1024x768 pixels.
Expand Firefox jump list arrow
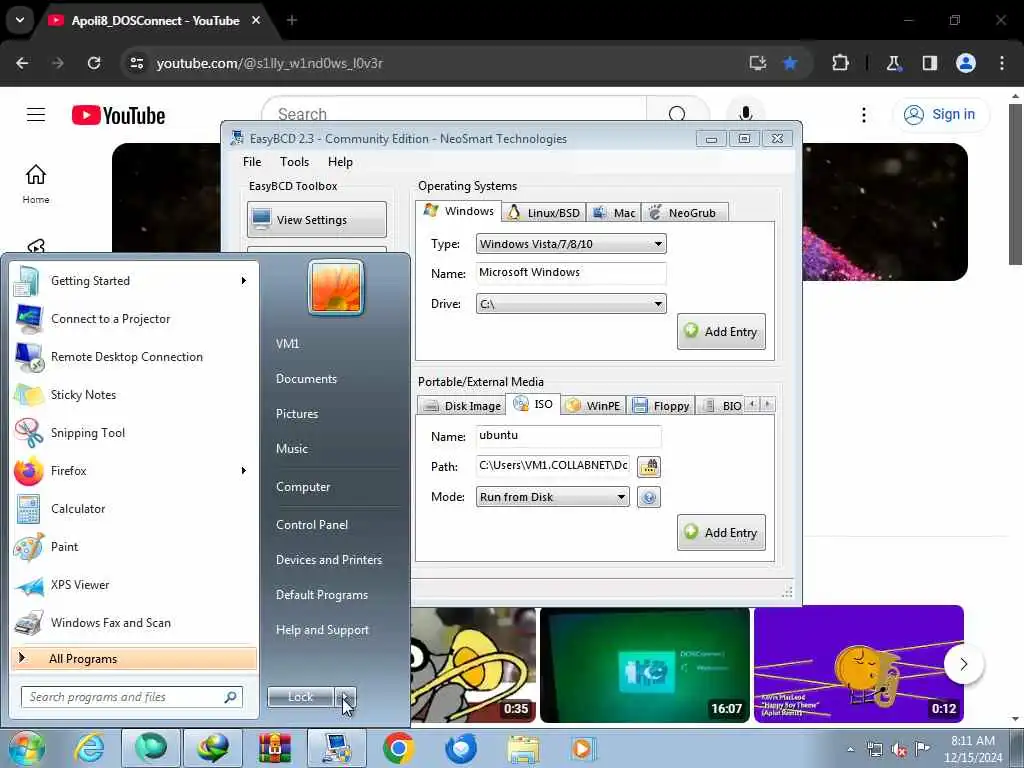point(244,471)
